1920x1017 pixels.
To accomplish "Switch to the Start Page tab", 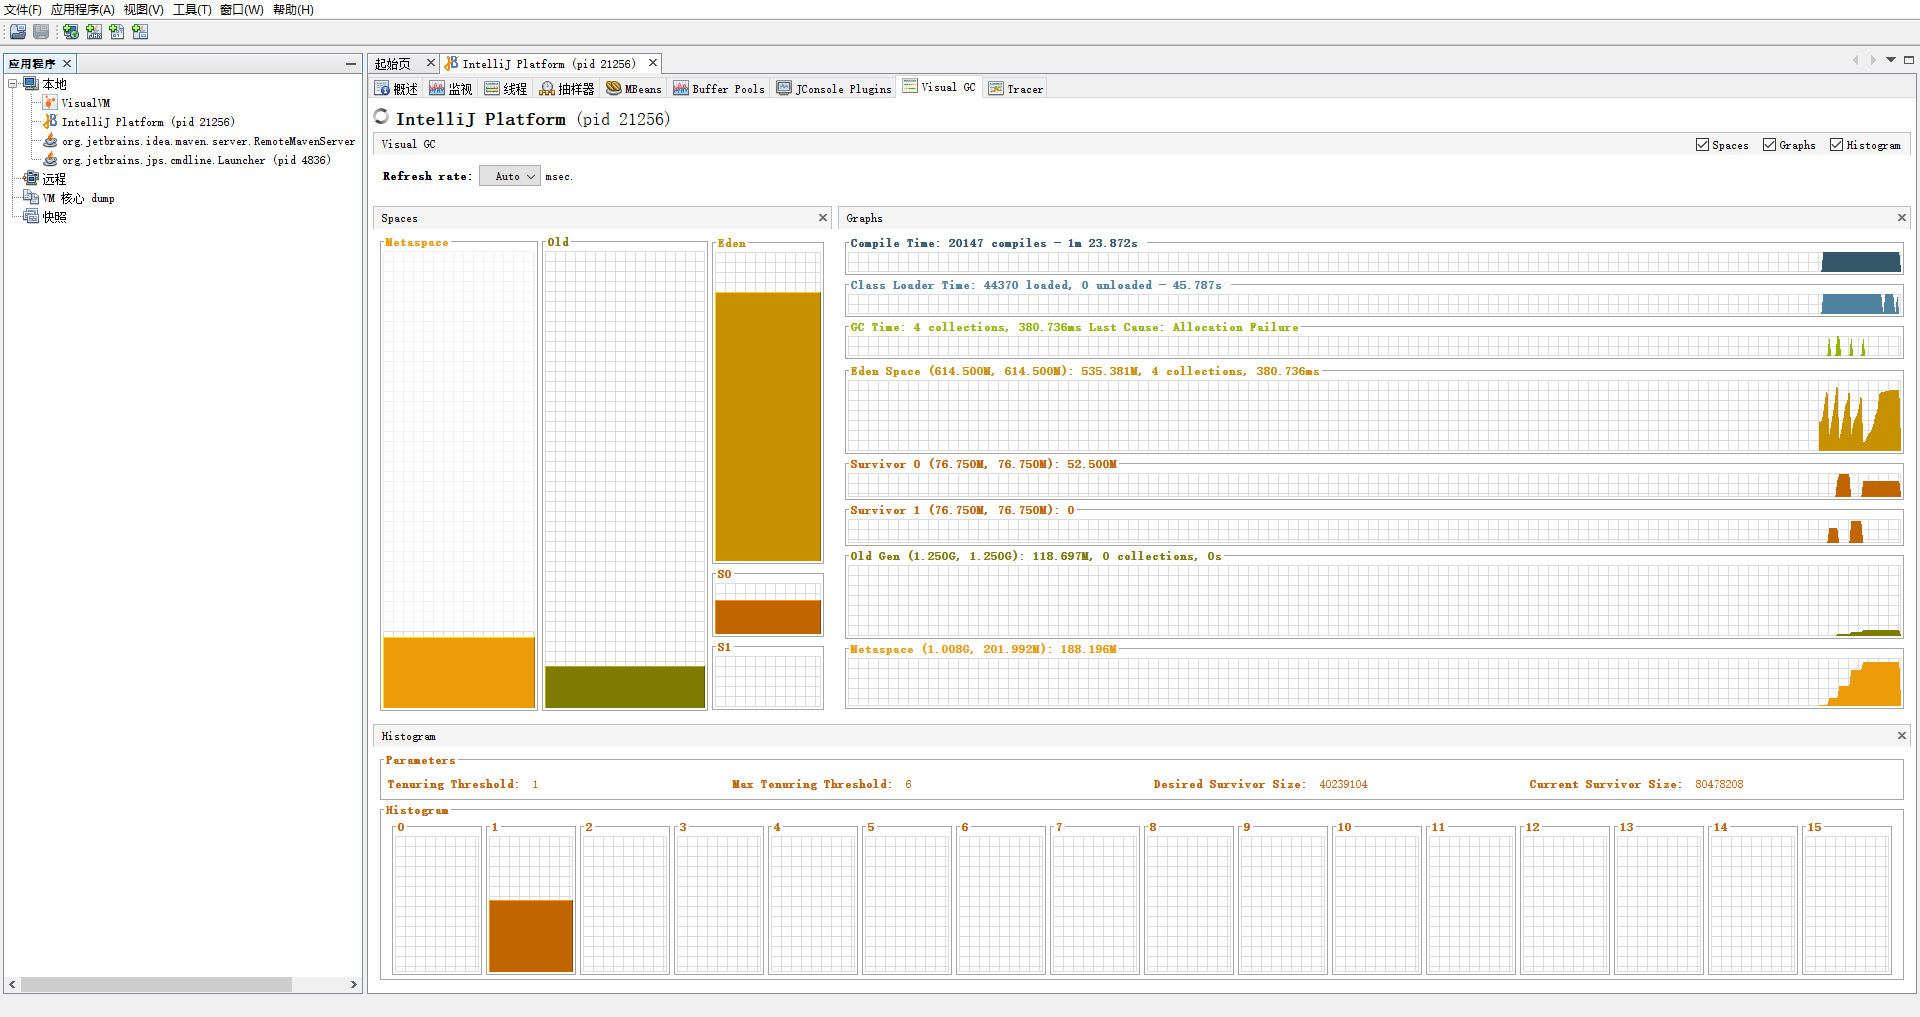I will 393,64.
